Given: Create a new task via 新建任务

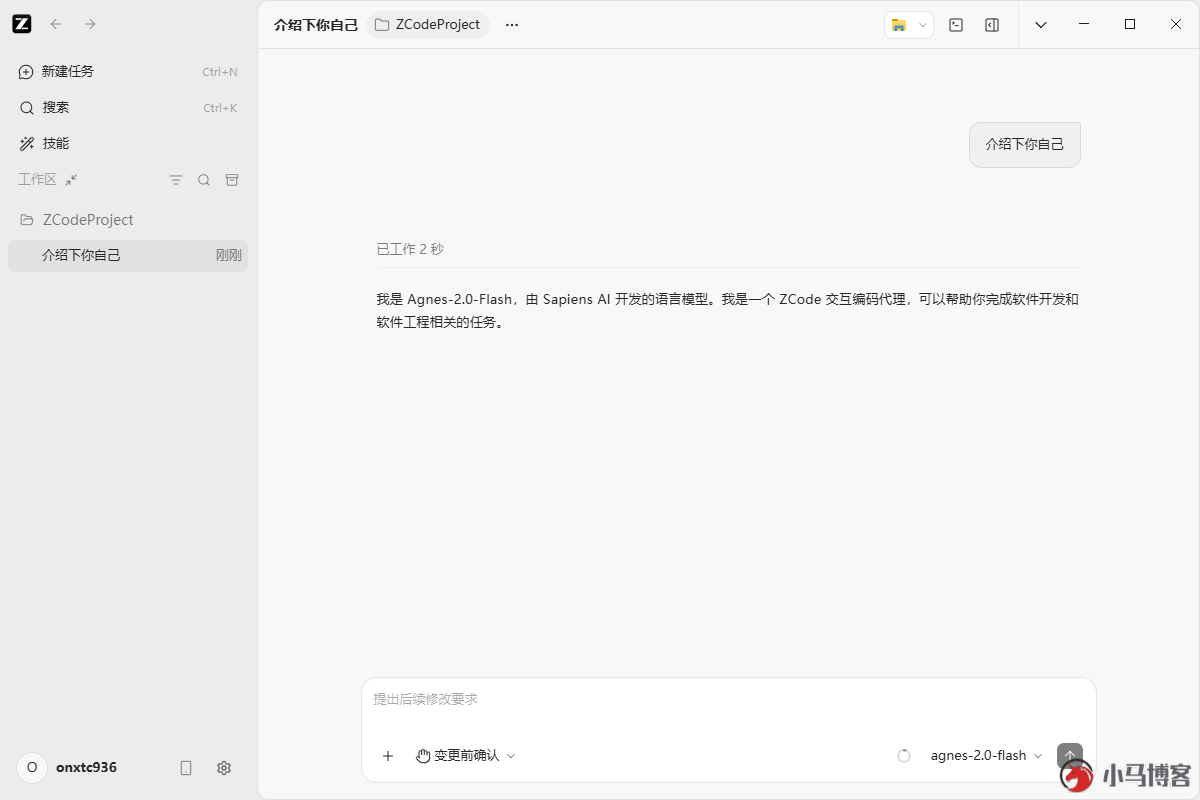Looking at the screenshot, I should (128, 72).
